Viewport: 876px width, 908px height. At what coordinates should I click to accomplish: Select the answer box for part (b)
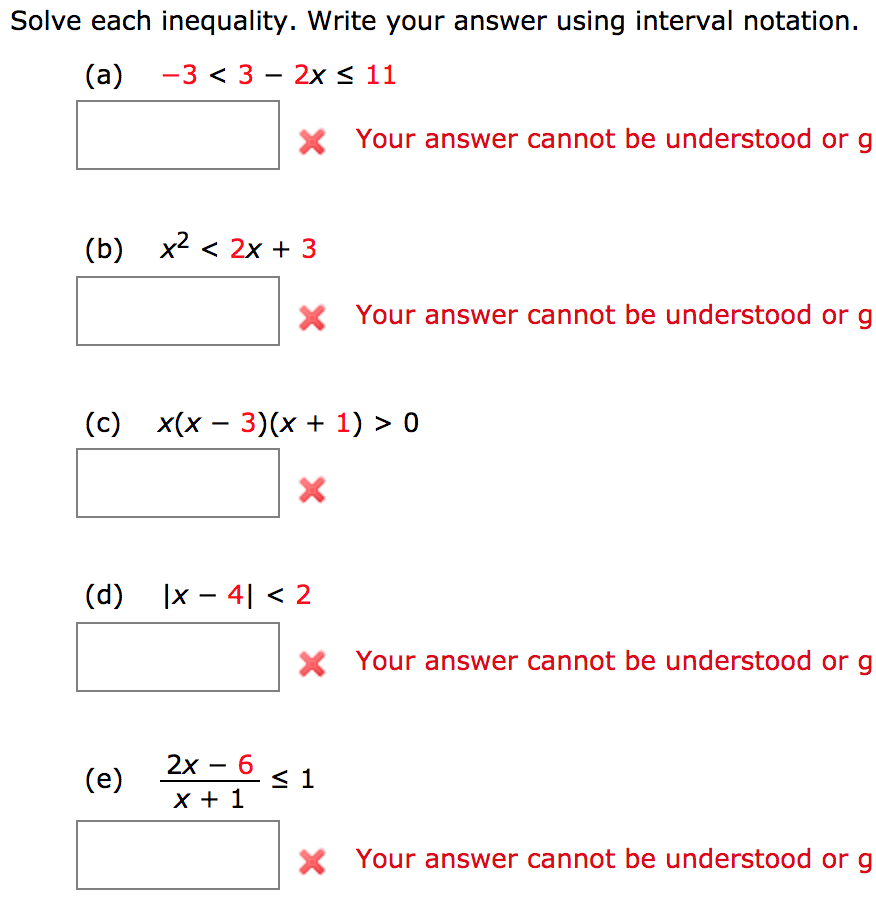pos(177,311)
